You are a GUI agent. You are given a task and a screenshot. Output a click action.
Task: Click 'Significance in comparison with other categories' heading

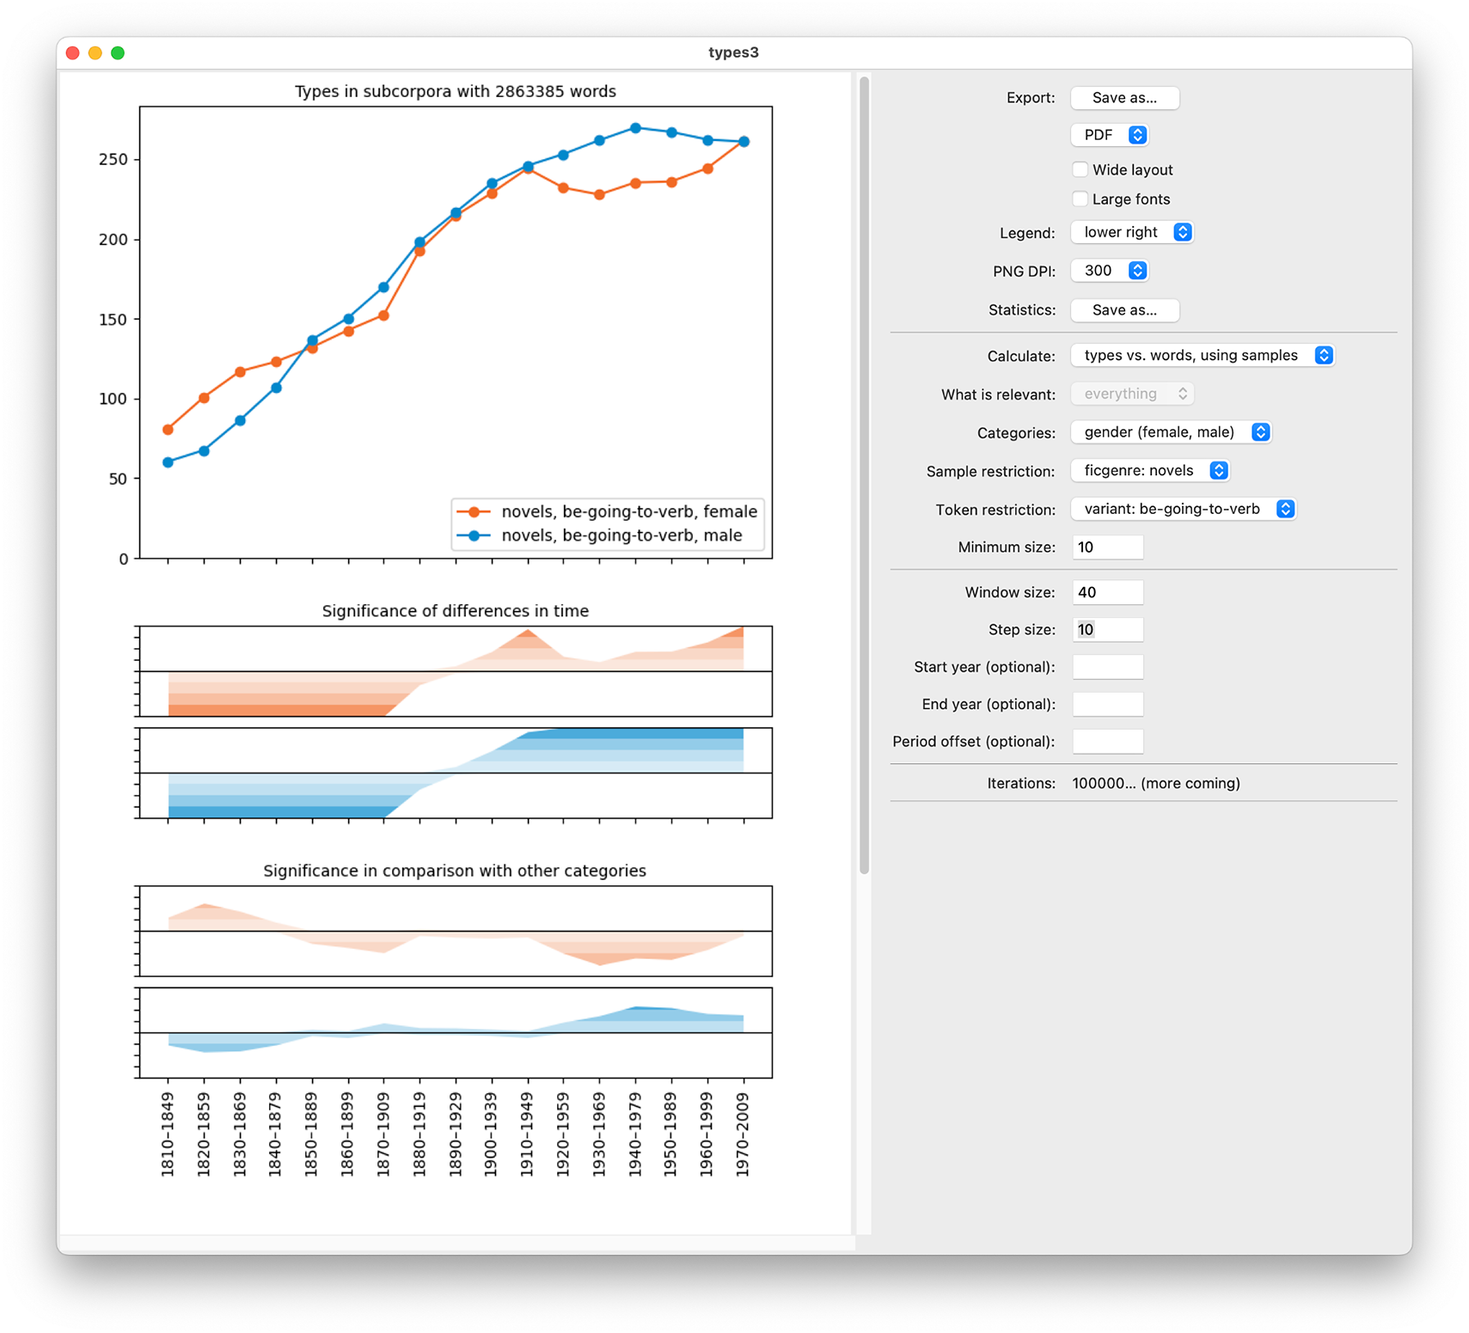coord(455,871)
